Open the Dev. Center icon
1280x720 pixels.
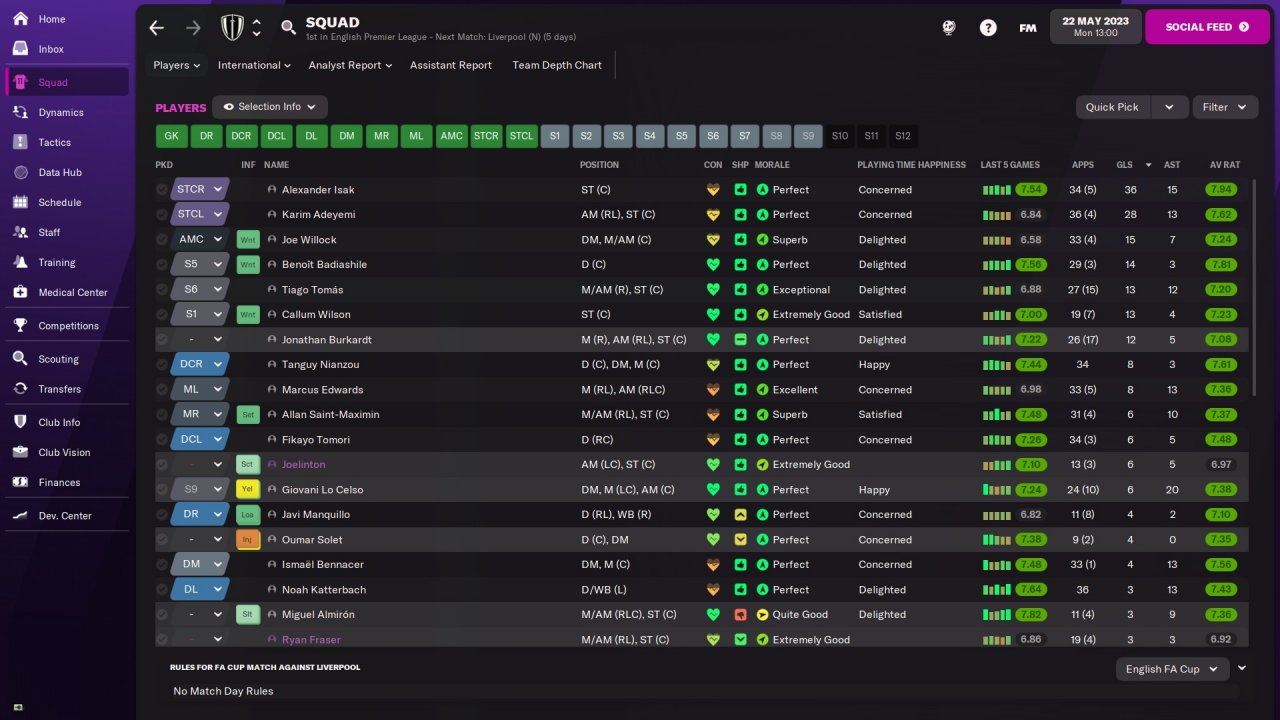tap(21, 515)
